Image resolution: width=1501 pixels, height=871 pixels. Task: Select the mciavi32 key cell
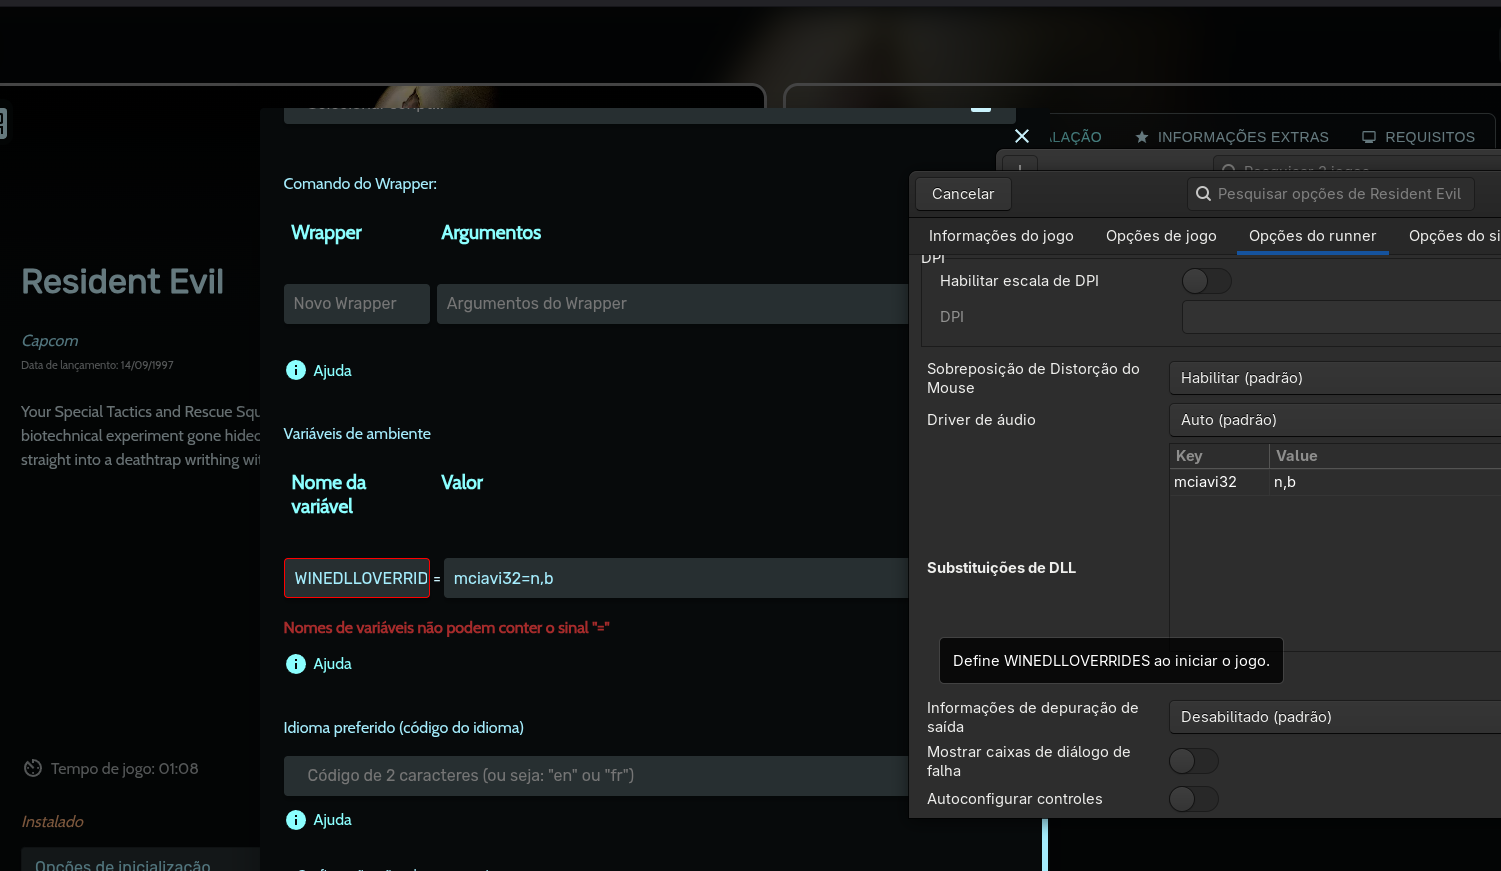(1219, 482)
